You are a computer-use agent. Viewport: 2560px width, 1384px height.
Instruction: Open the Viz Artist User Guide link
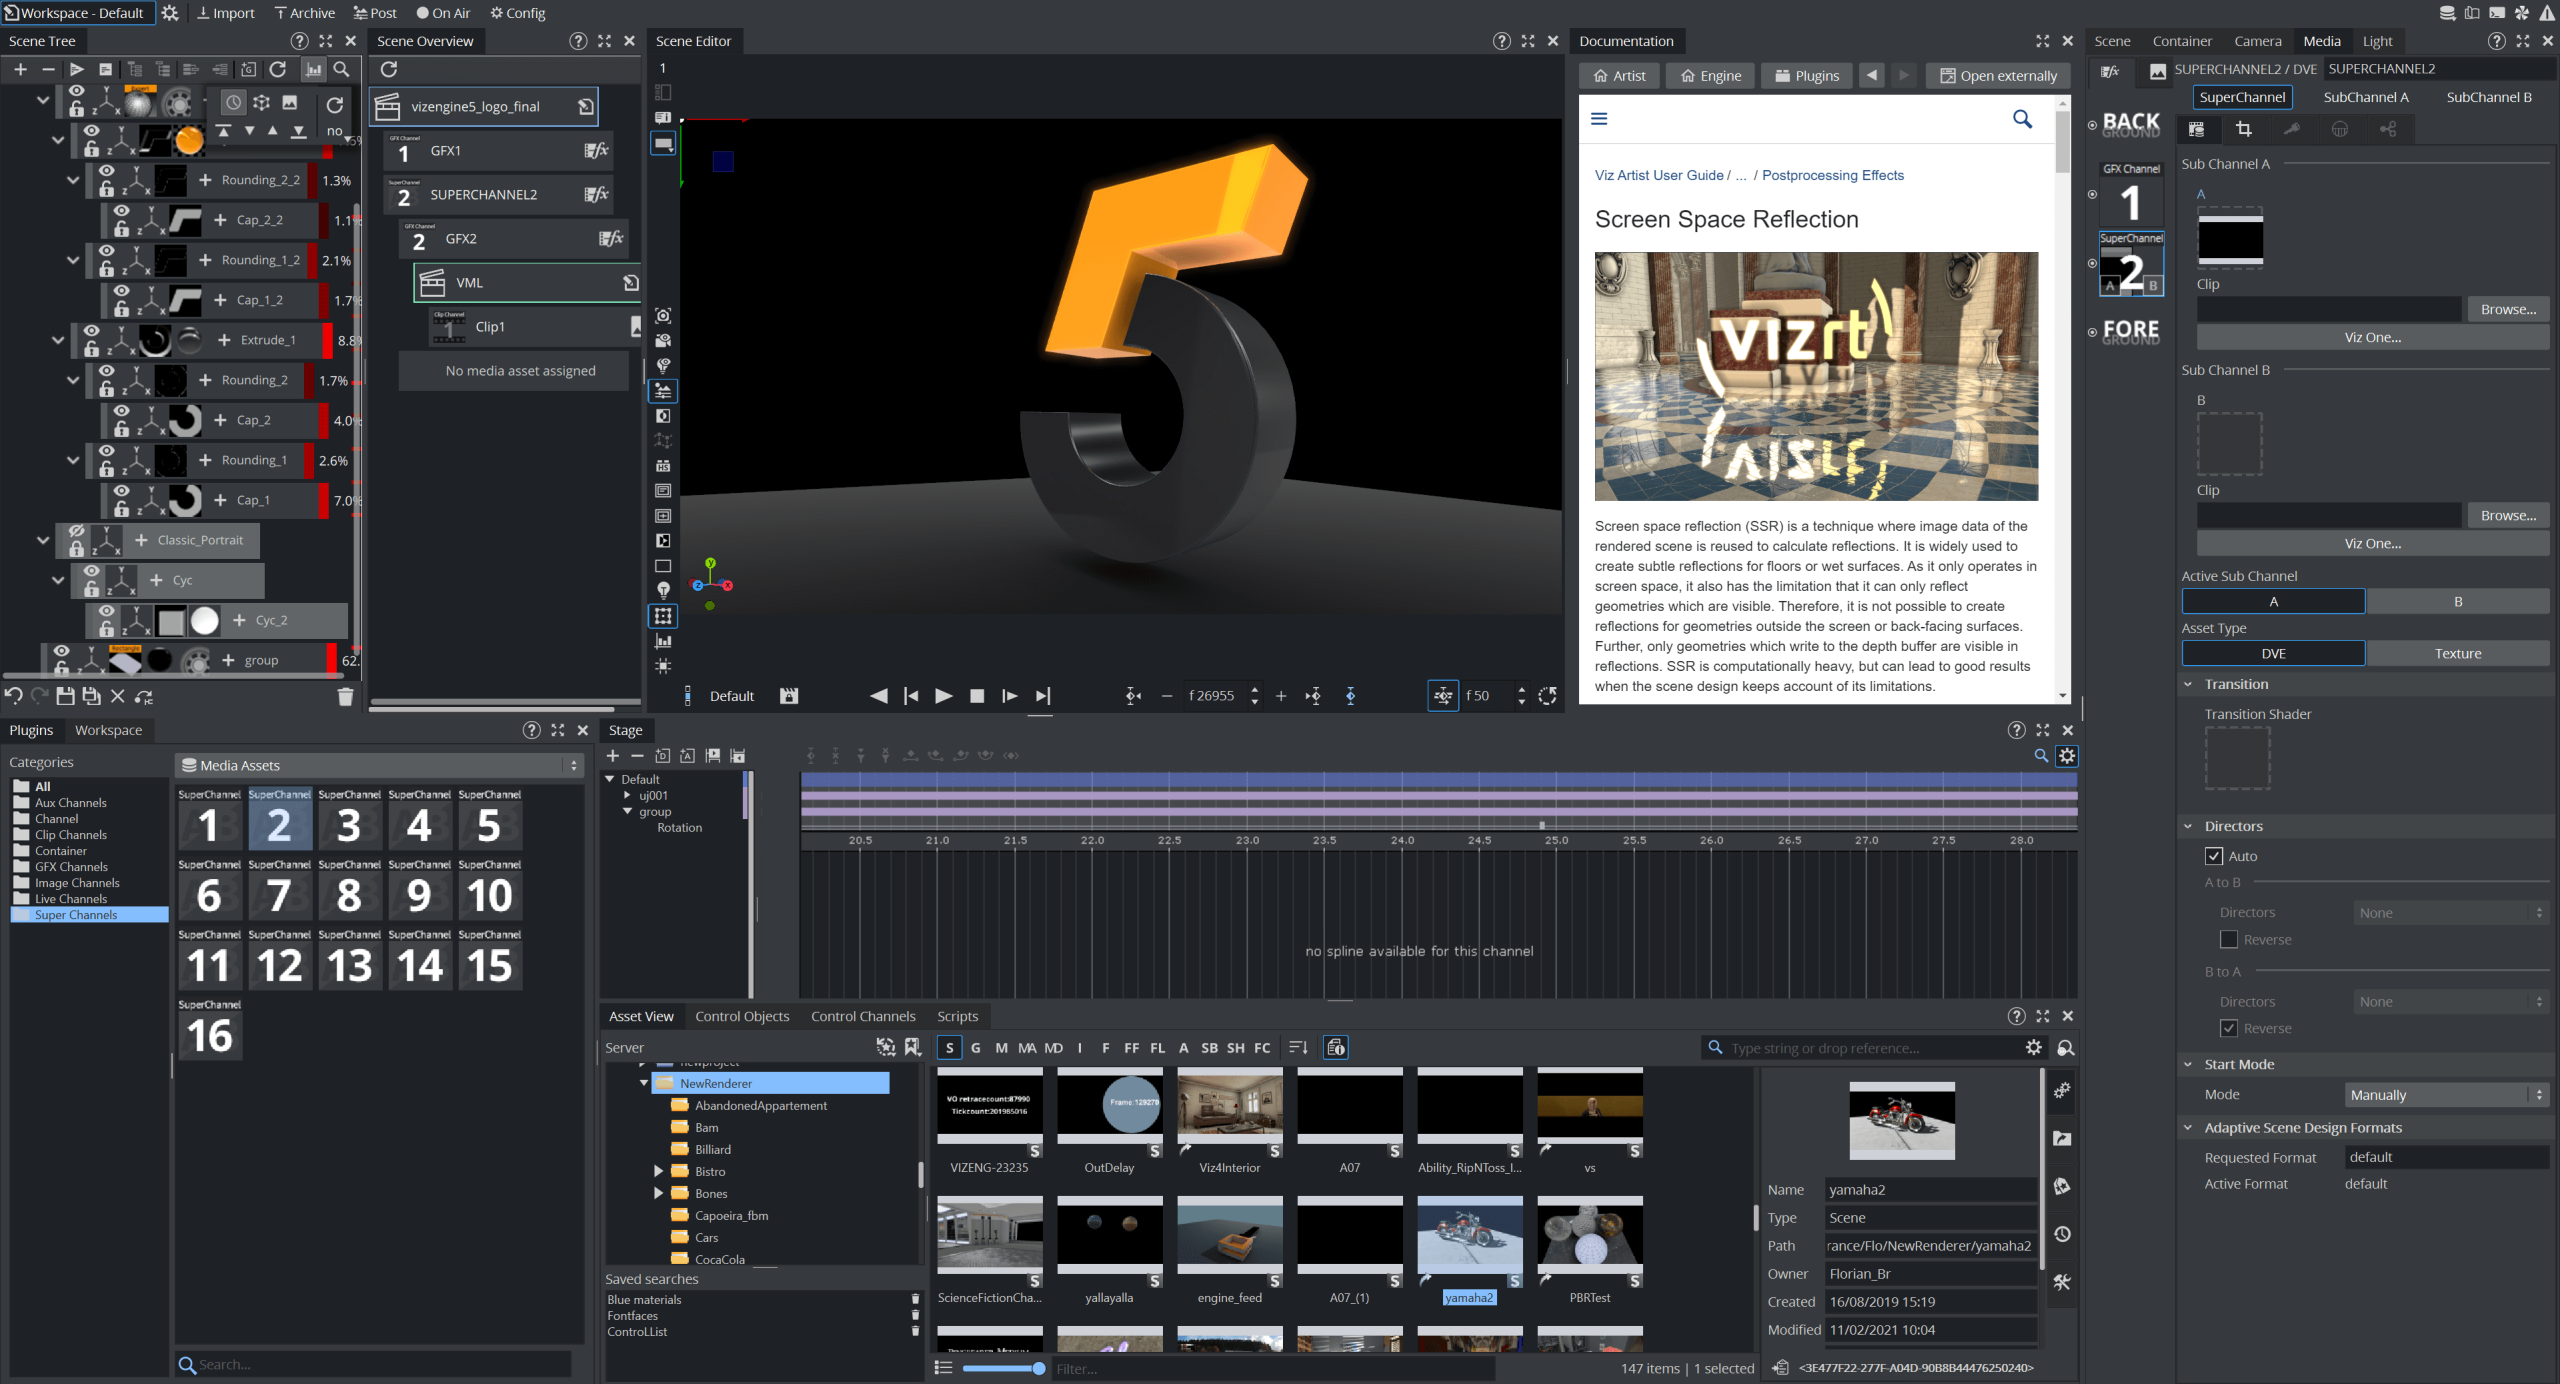1660,175
